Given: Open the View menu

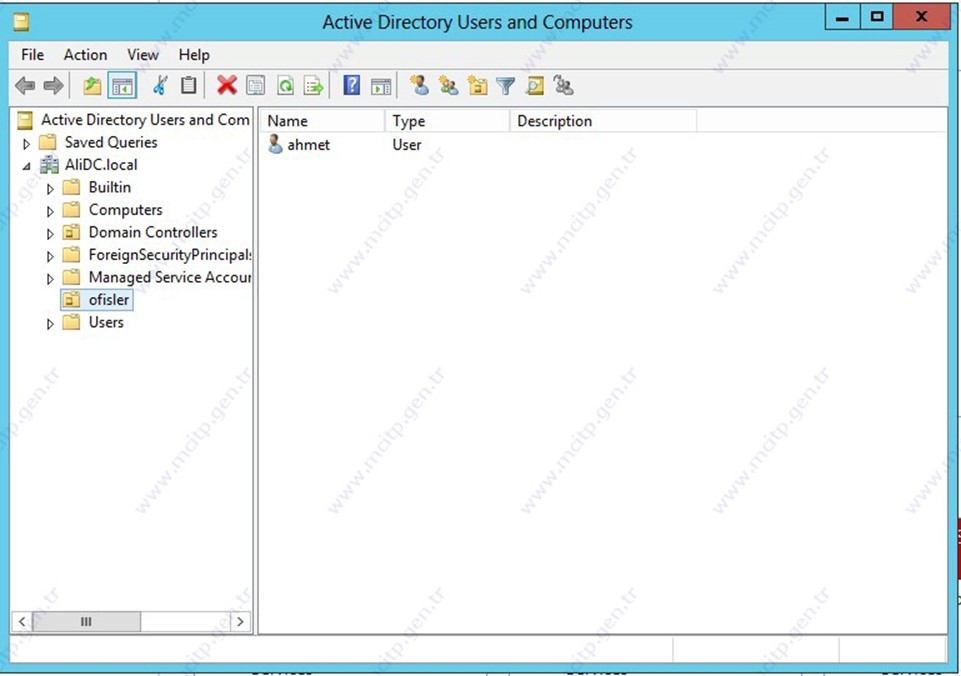Looking at the screenshot, I should [x=143, y=55].
